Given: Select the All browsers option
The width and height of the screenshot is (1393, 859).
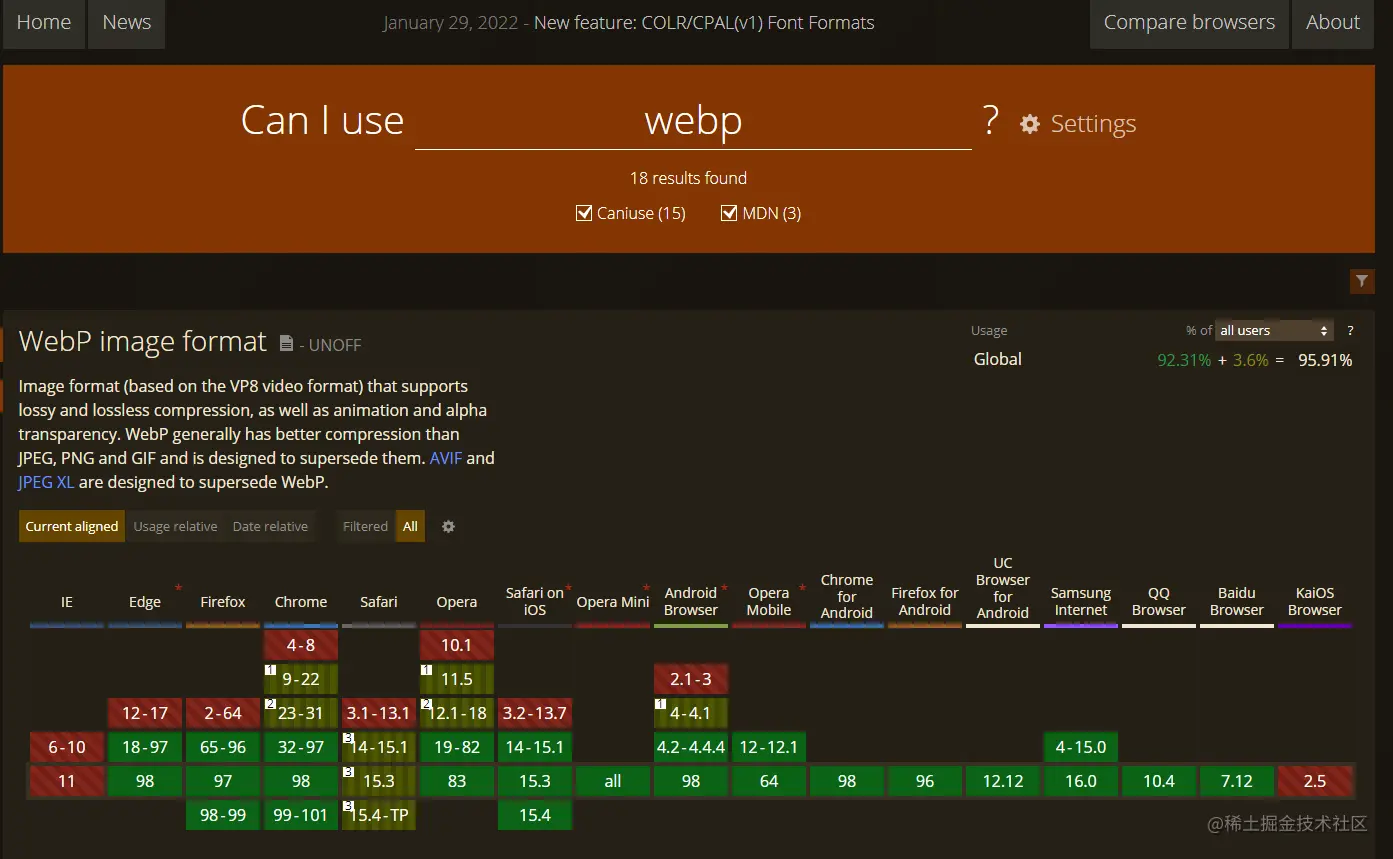Looking at the screenshot, I should [410, 526].
